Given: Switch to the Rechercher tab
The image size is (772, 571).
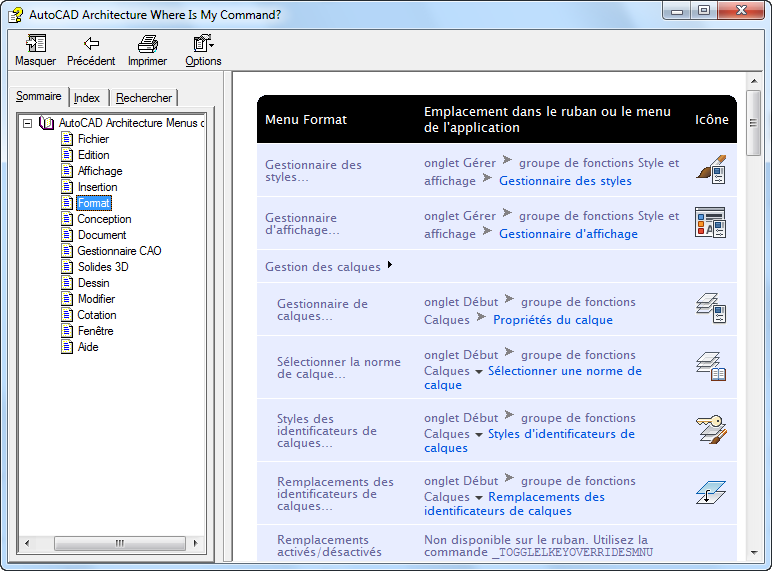Looking at the screenshot, I should pos(144,98).
